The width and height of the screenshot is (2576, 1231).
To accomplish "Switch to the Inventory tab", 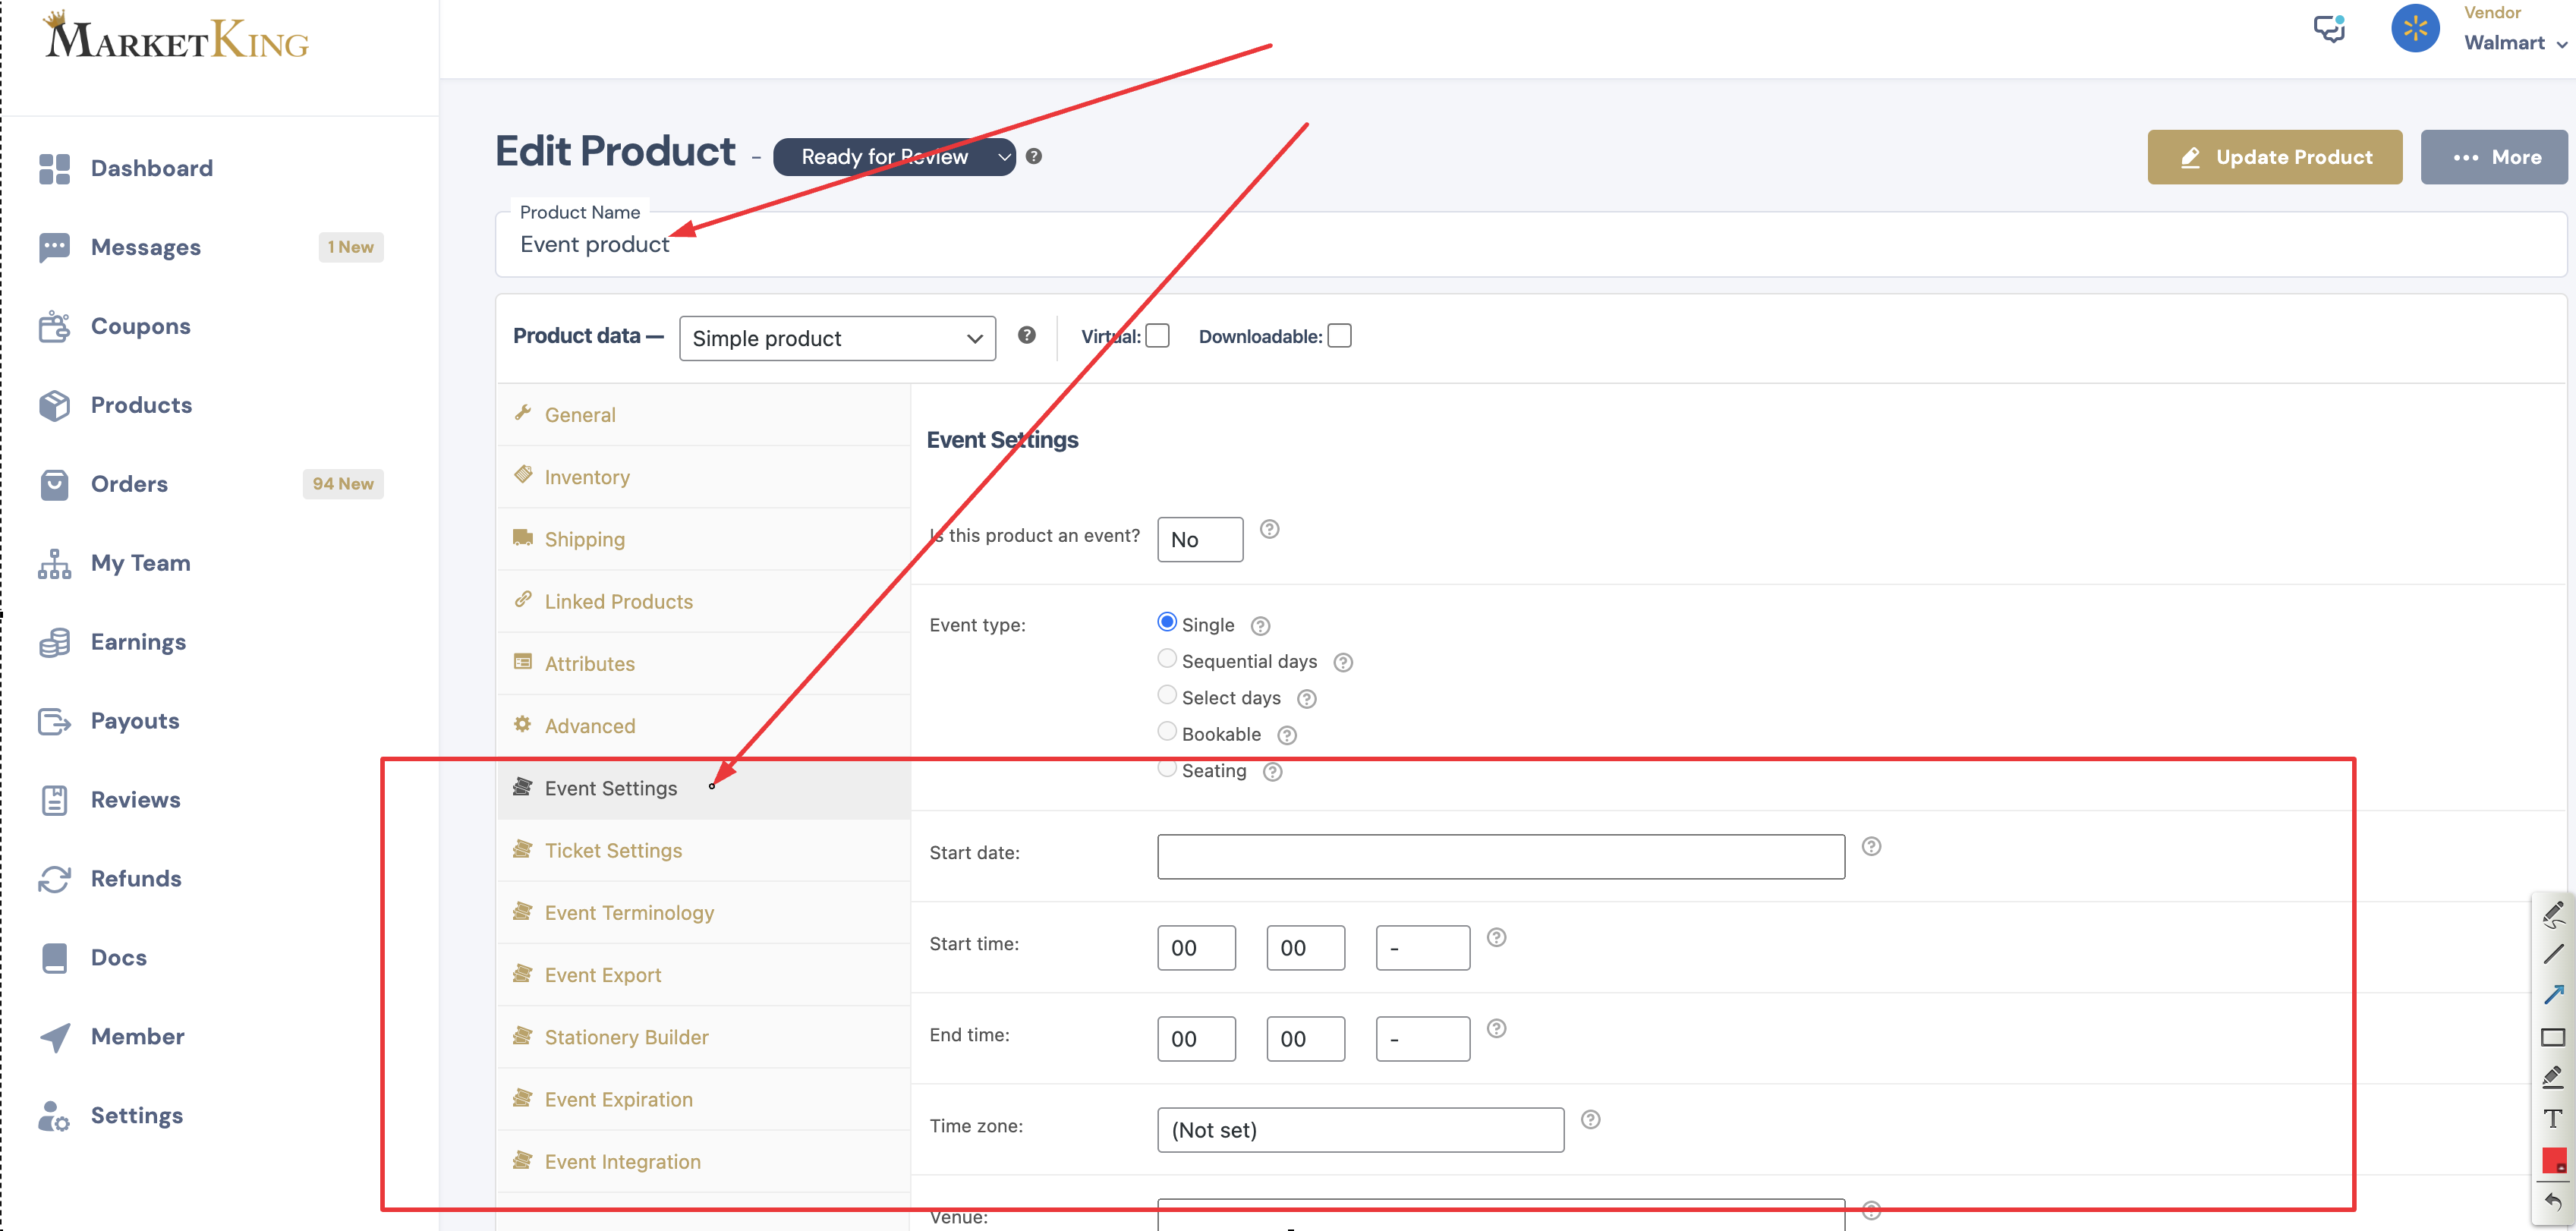I will click(703, 477).
